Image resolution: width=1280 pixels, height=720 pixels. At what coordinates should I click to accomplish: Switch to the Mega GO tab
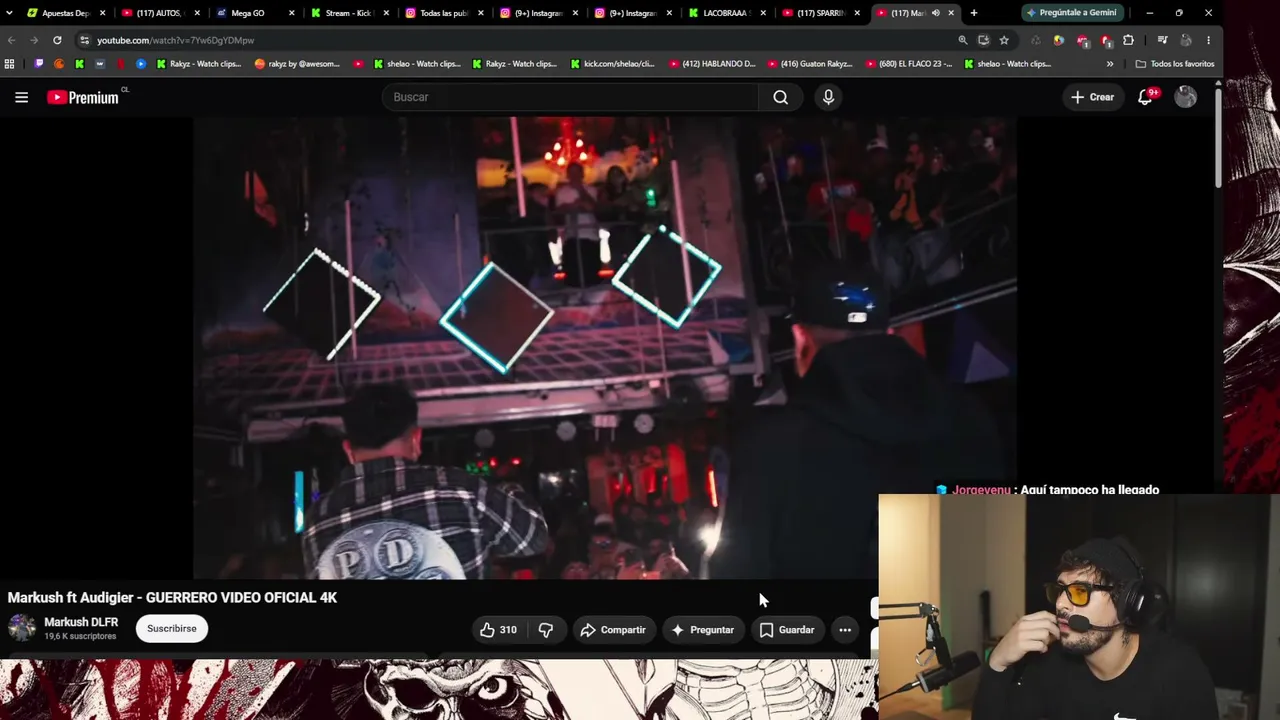point(254,13)
